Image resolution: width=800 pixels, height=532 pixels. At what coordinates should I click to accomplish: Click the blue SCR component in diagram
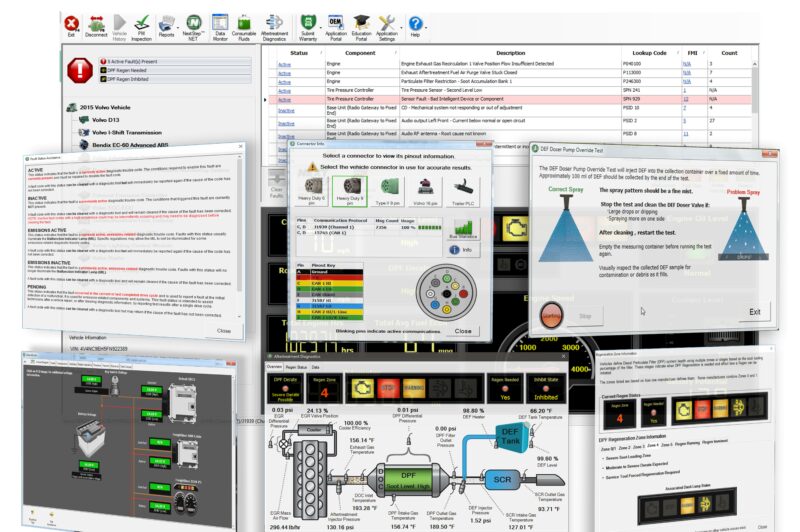click(502, 479)
